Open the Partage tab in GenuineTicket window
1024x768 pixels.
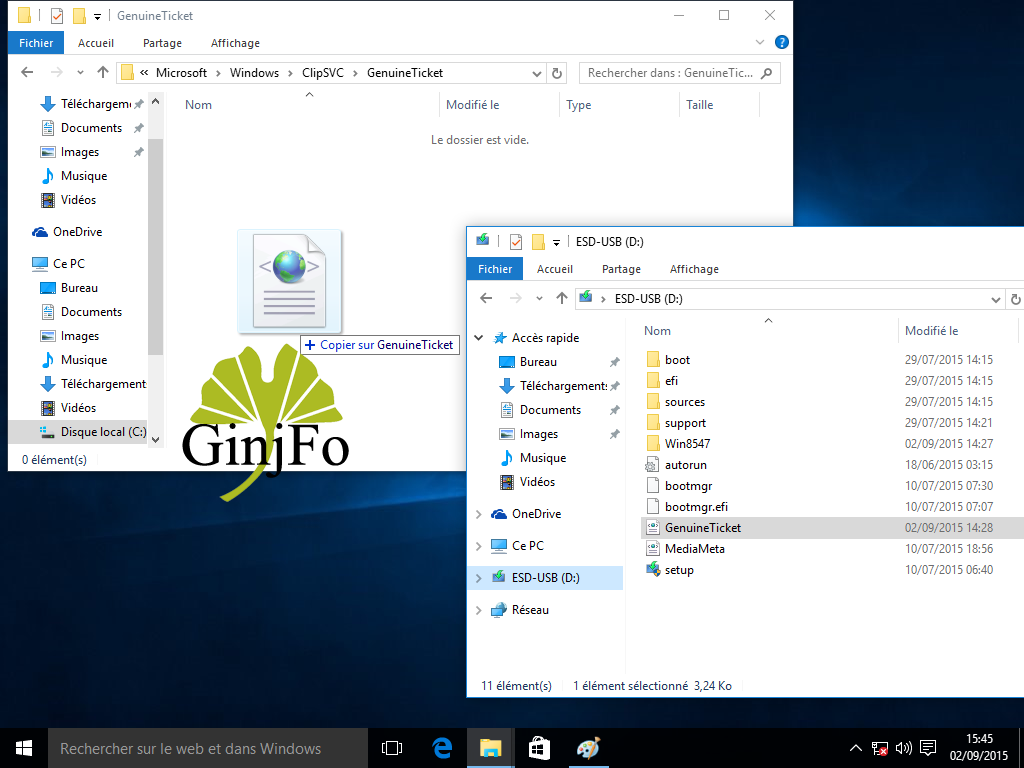(x=162, y=43)
